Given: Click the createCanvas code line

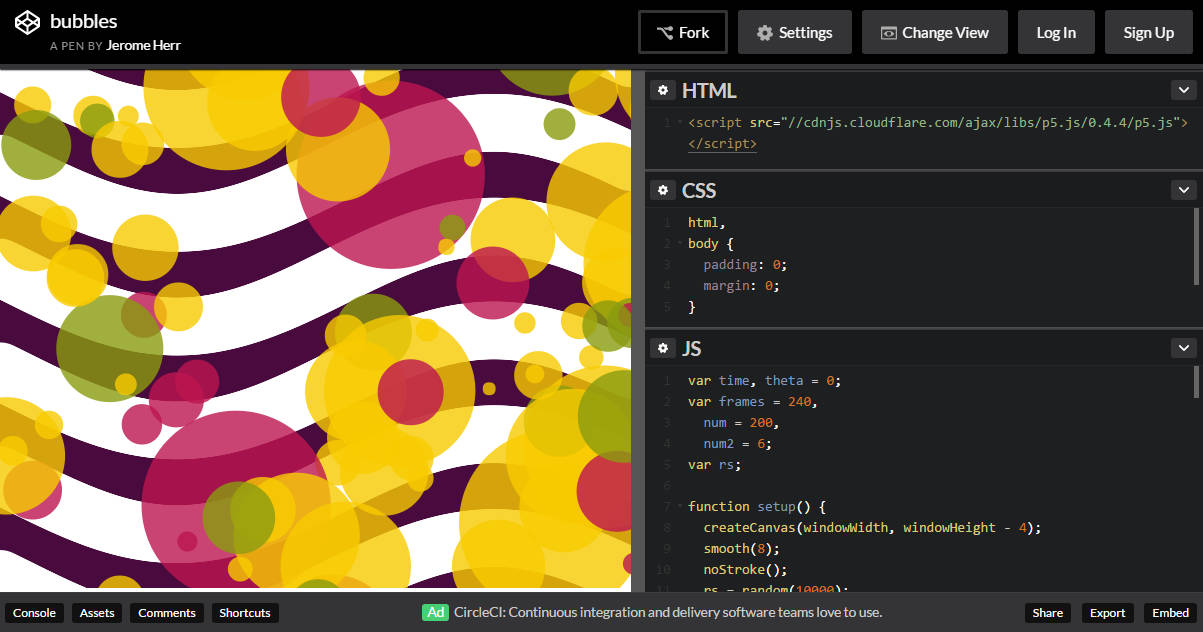Looking at the screenshot, I should 872,528.
